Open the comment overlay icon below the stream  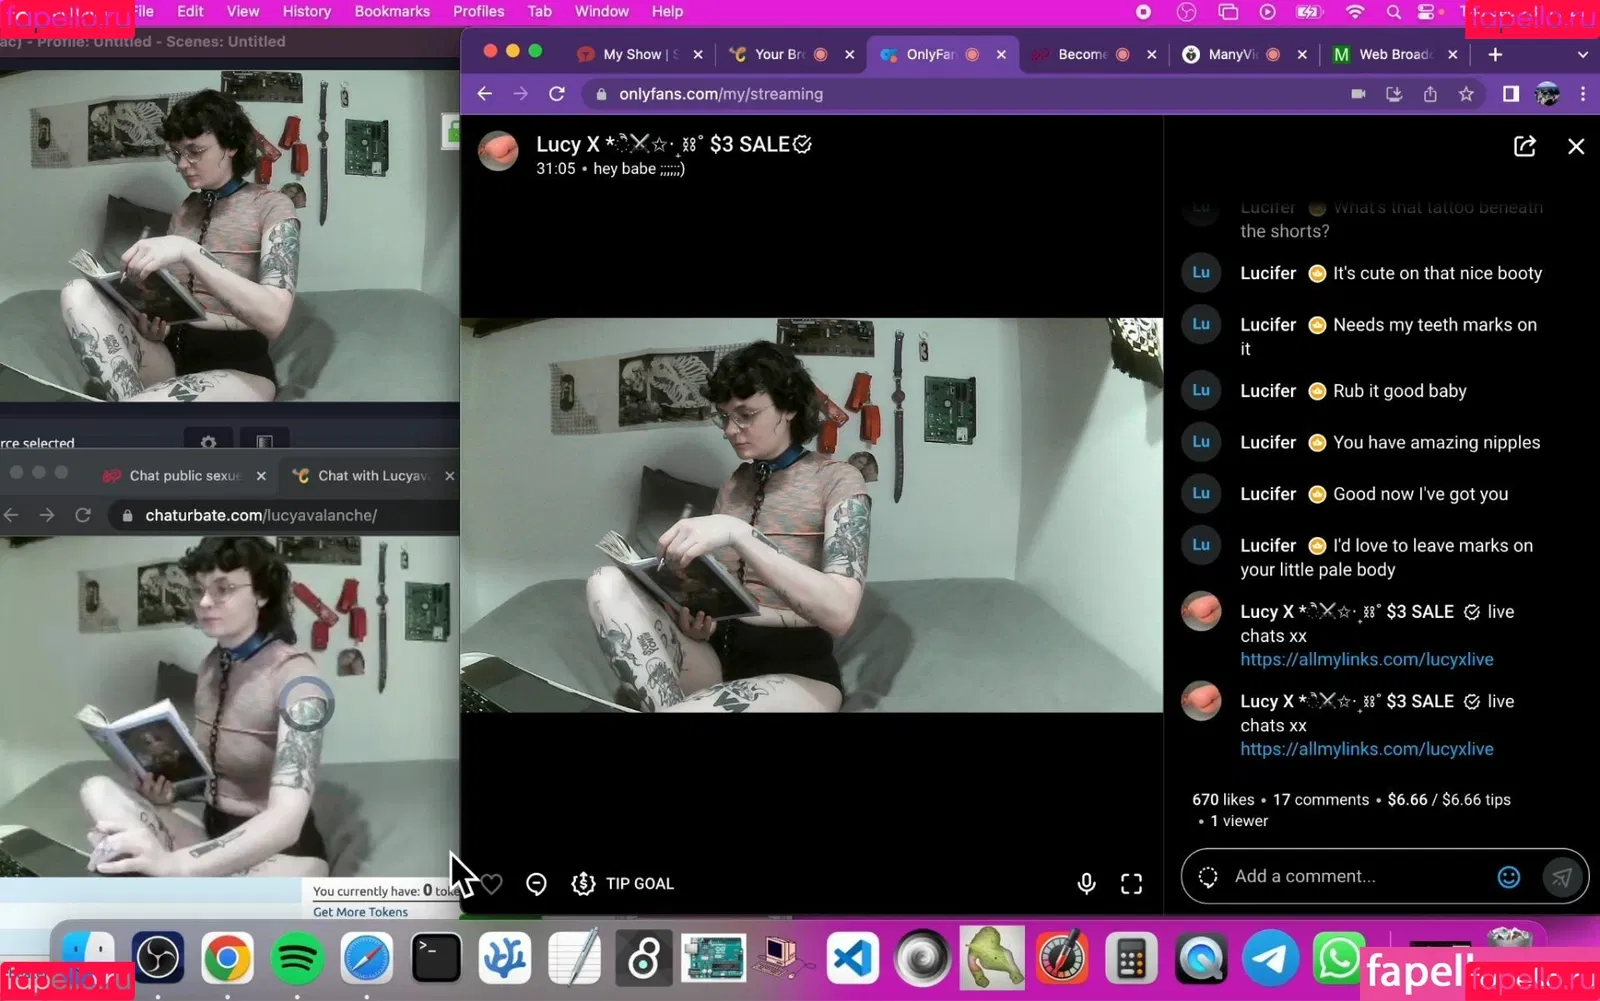tap(536, 884)
